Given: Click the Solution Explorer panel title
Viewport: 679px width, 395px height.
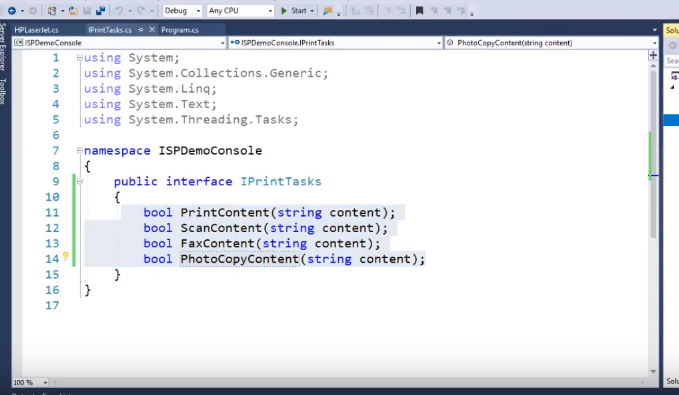Looking at the screenshot, I should point(672,30).
